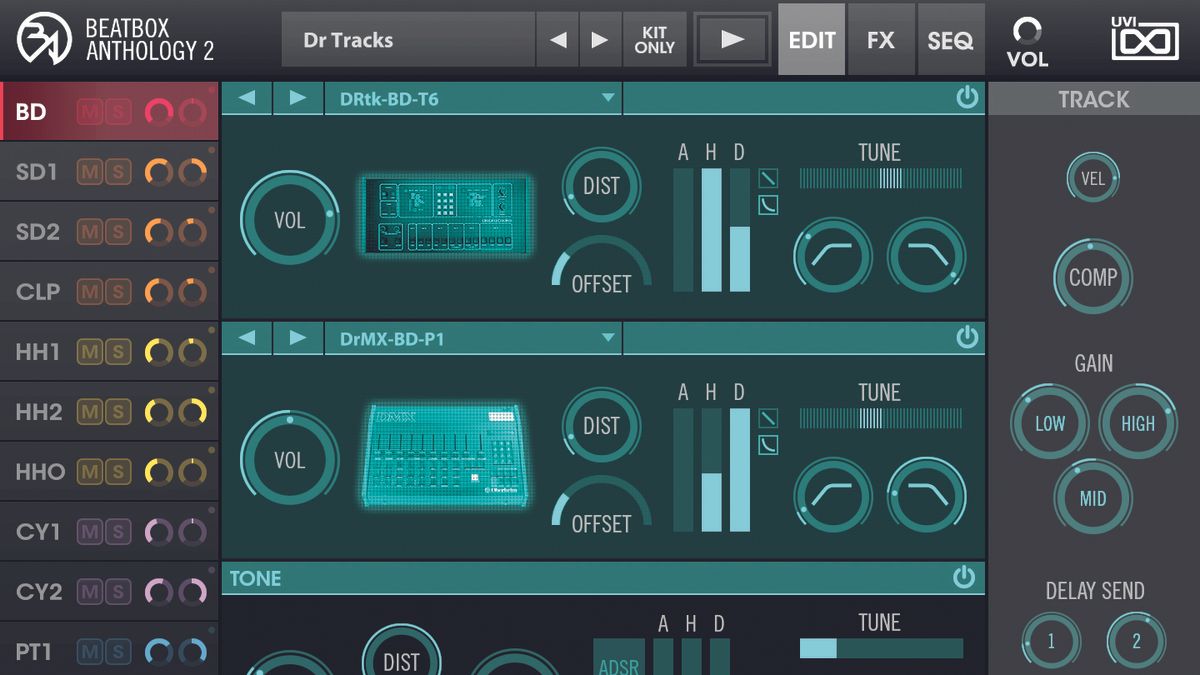The image size is (1200, 675).
Task: Adjust the TUNE slider on the top layer
Action: pyautogui.click(x=880, y=178)
